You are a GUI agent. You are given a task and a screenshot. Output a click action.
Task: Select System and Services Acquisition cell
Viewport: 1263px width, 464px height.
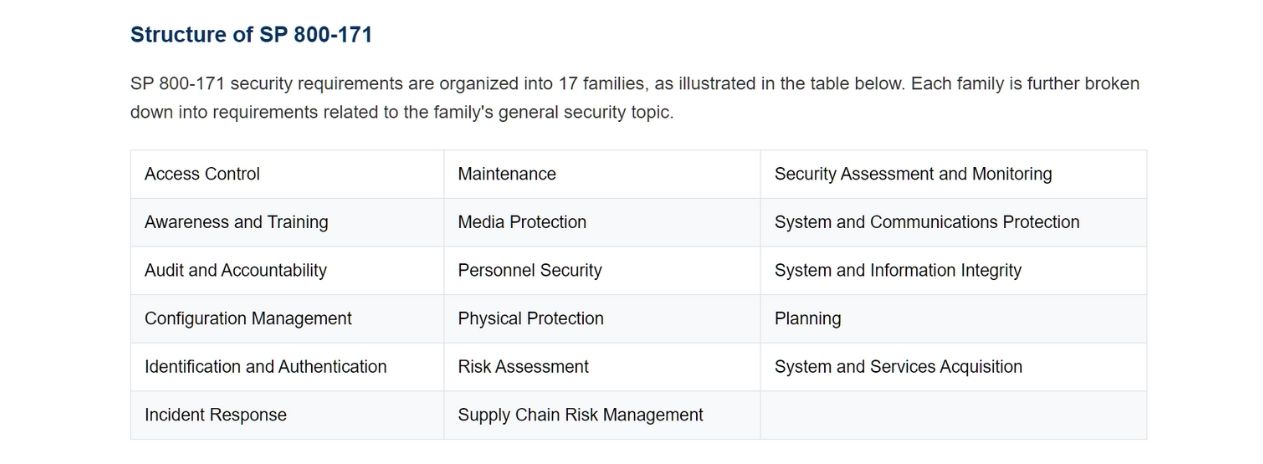click(954, 366)
